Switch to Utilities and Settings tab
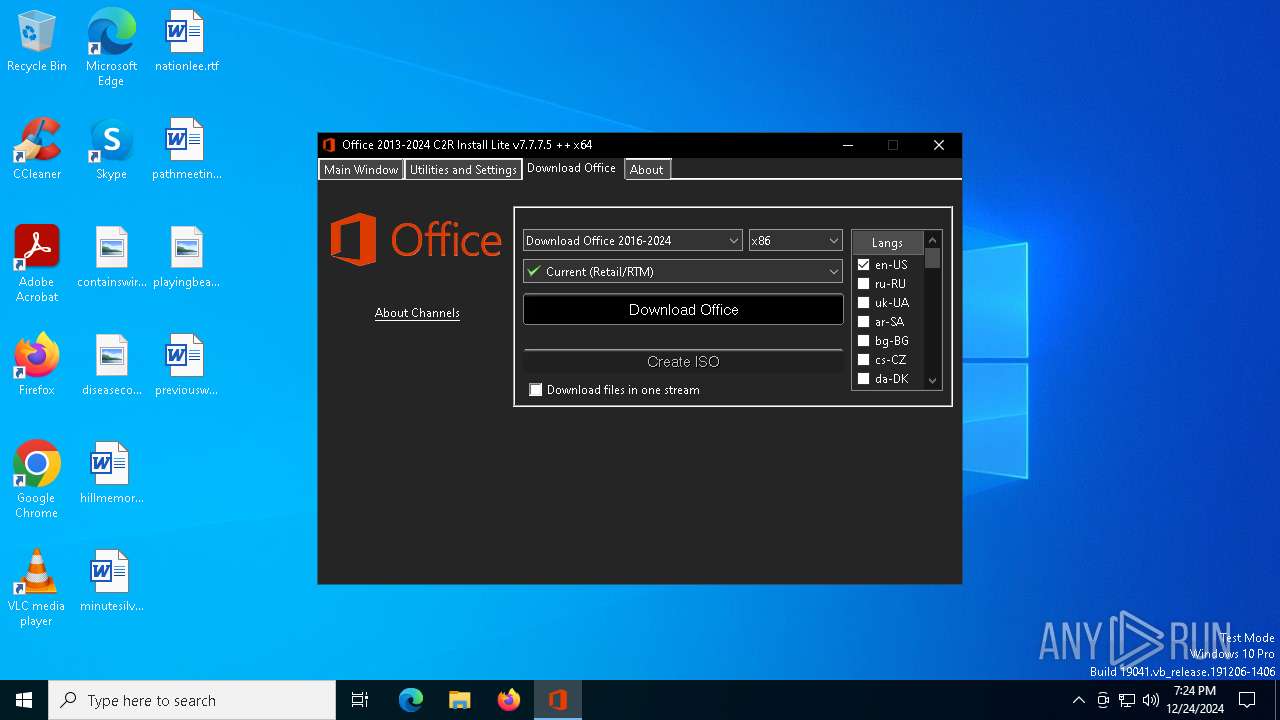The width and height of the screenshot is (1280, 720). 463,170
